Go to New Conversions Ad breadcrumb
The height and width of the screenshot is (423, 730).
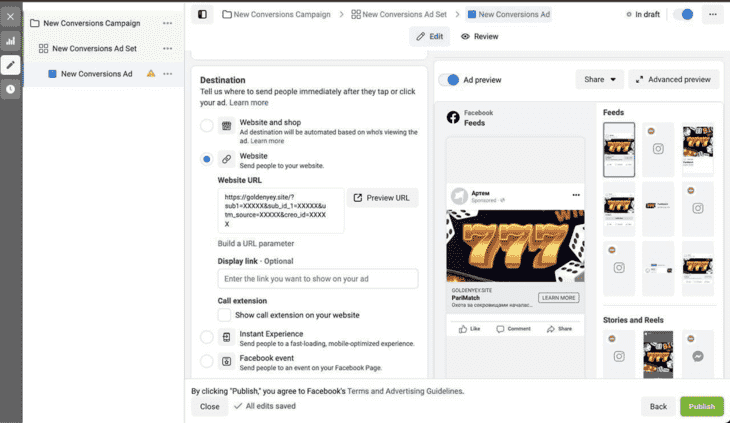[509, 14]
